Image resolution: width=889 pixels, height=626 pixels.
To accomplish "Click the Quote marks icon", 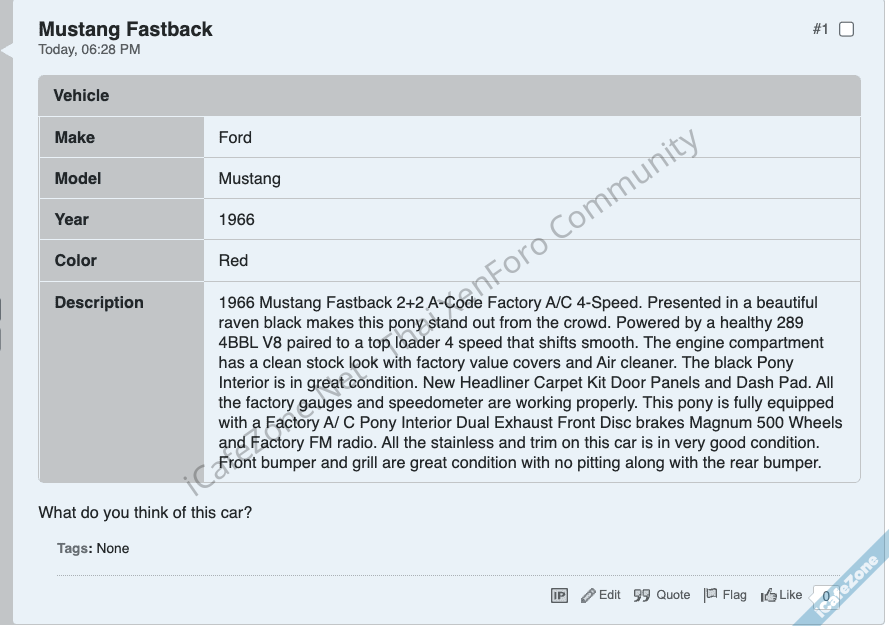I will point(642,595).
